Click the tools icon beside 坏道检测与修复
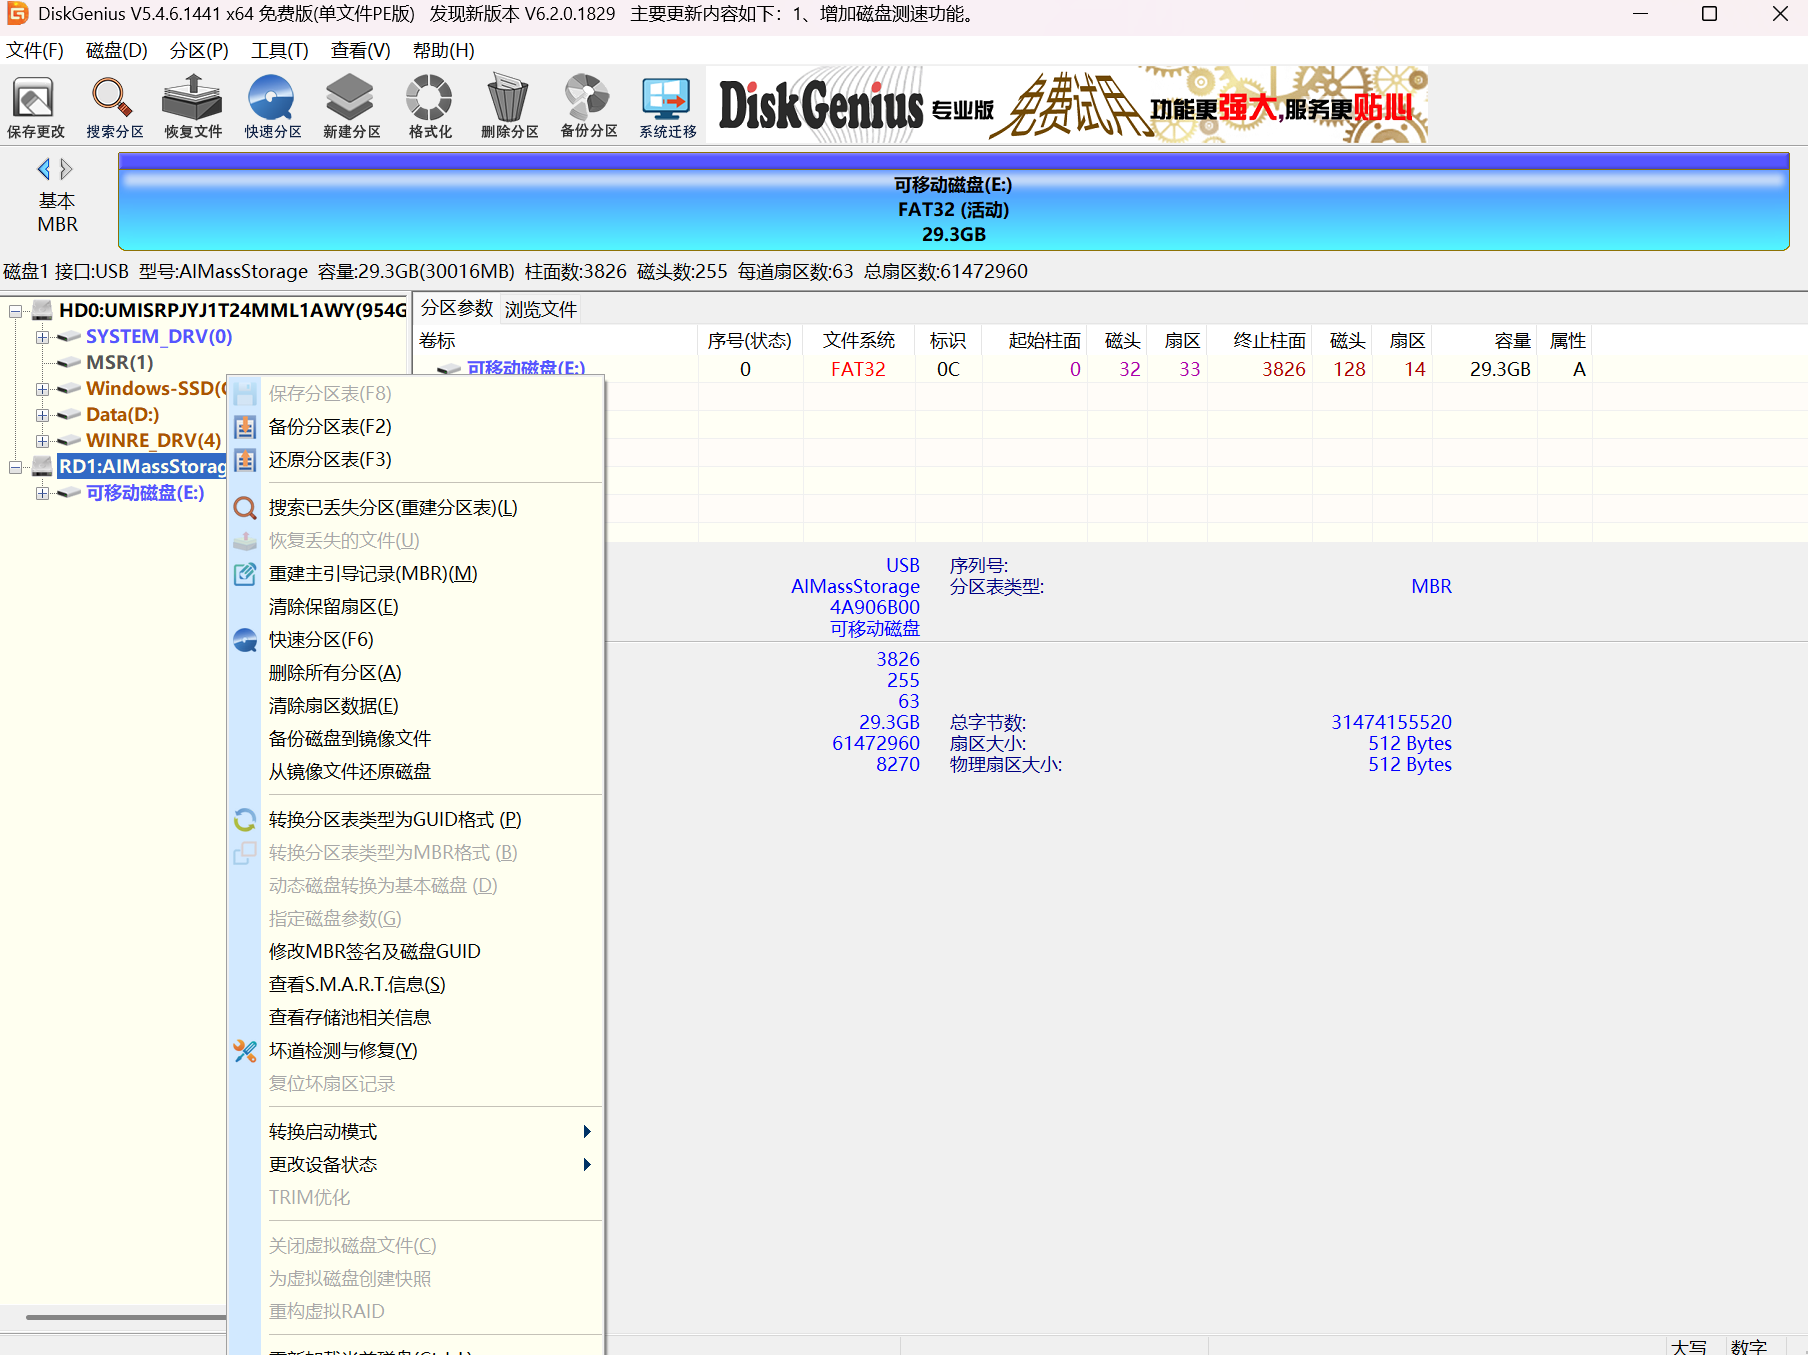This screenshot has width=1808, height=1355. (x=245, y=1051)
